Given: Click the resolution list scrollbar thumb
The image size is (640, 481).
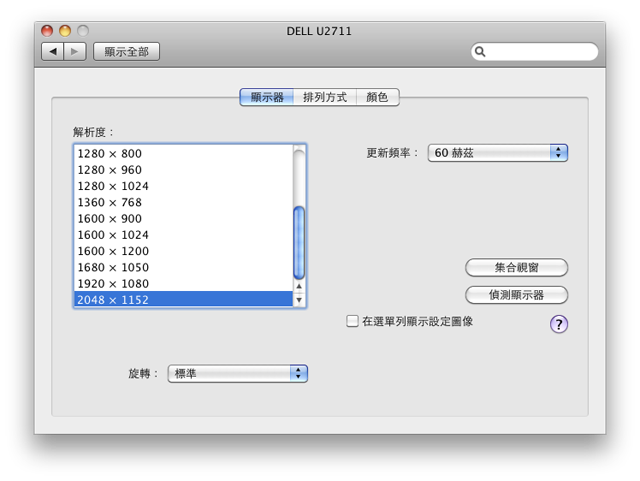Looking at the screenshot, I should (299, 243).
